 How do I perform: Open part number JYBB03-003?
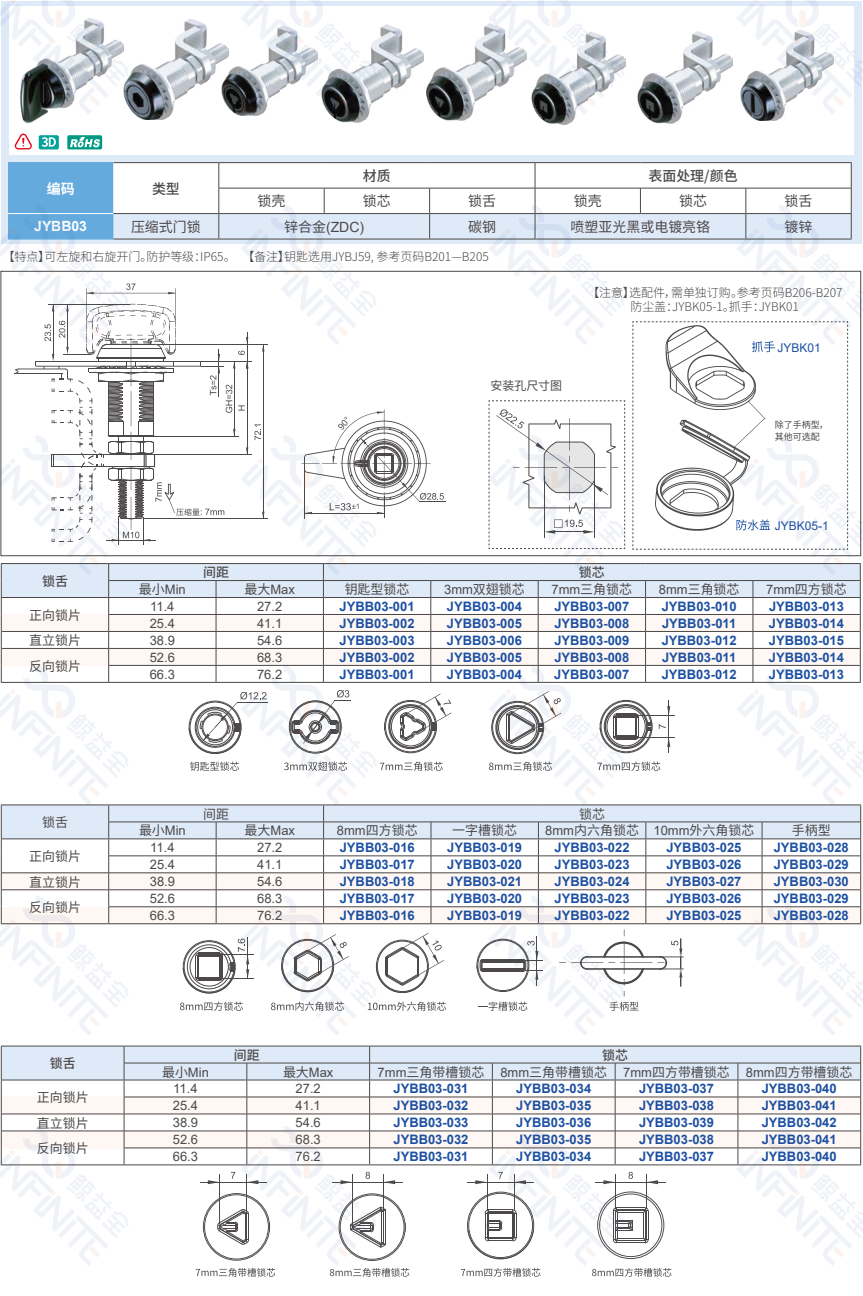click(376, 641)
